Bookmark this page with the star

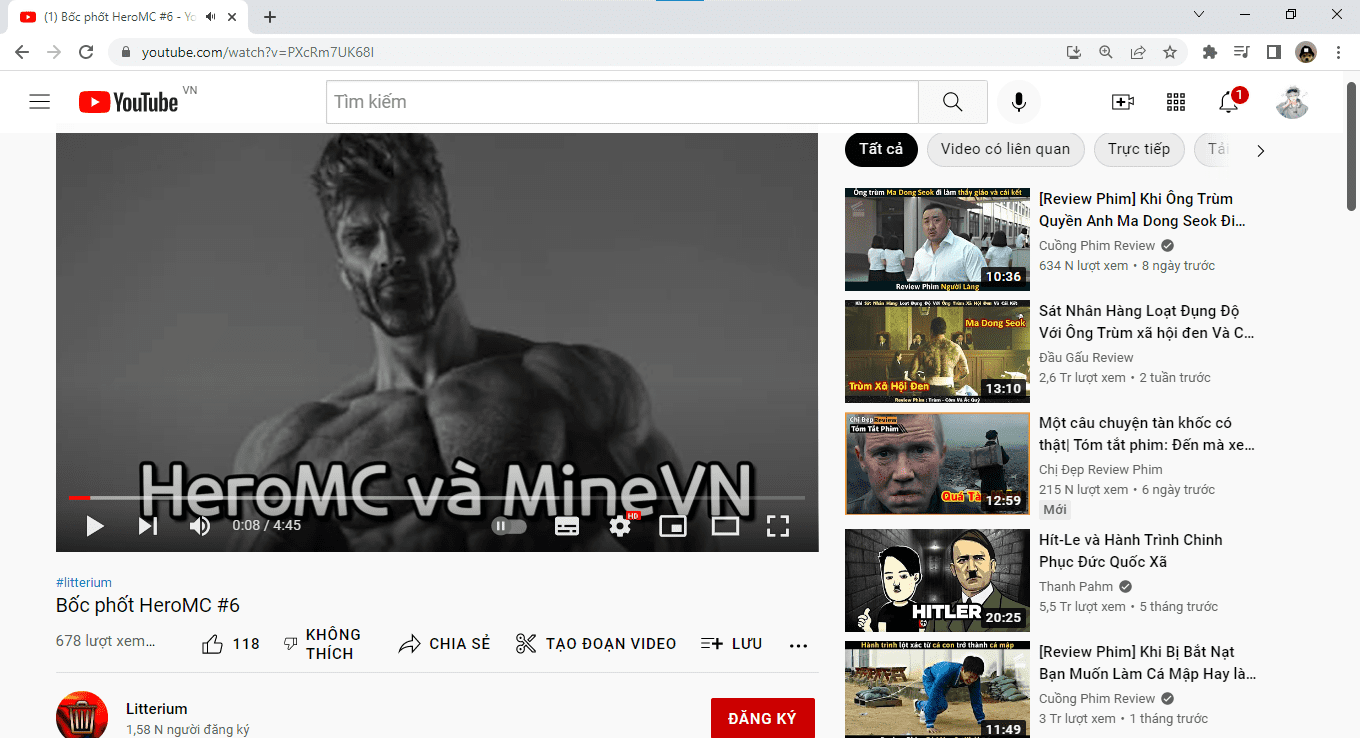(x=1170, y=52)
